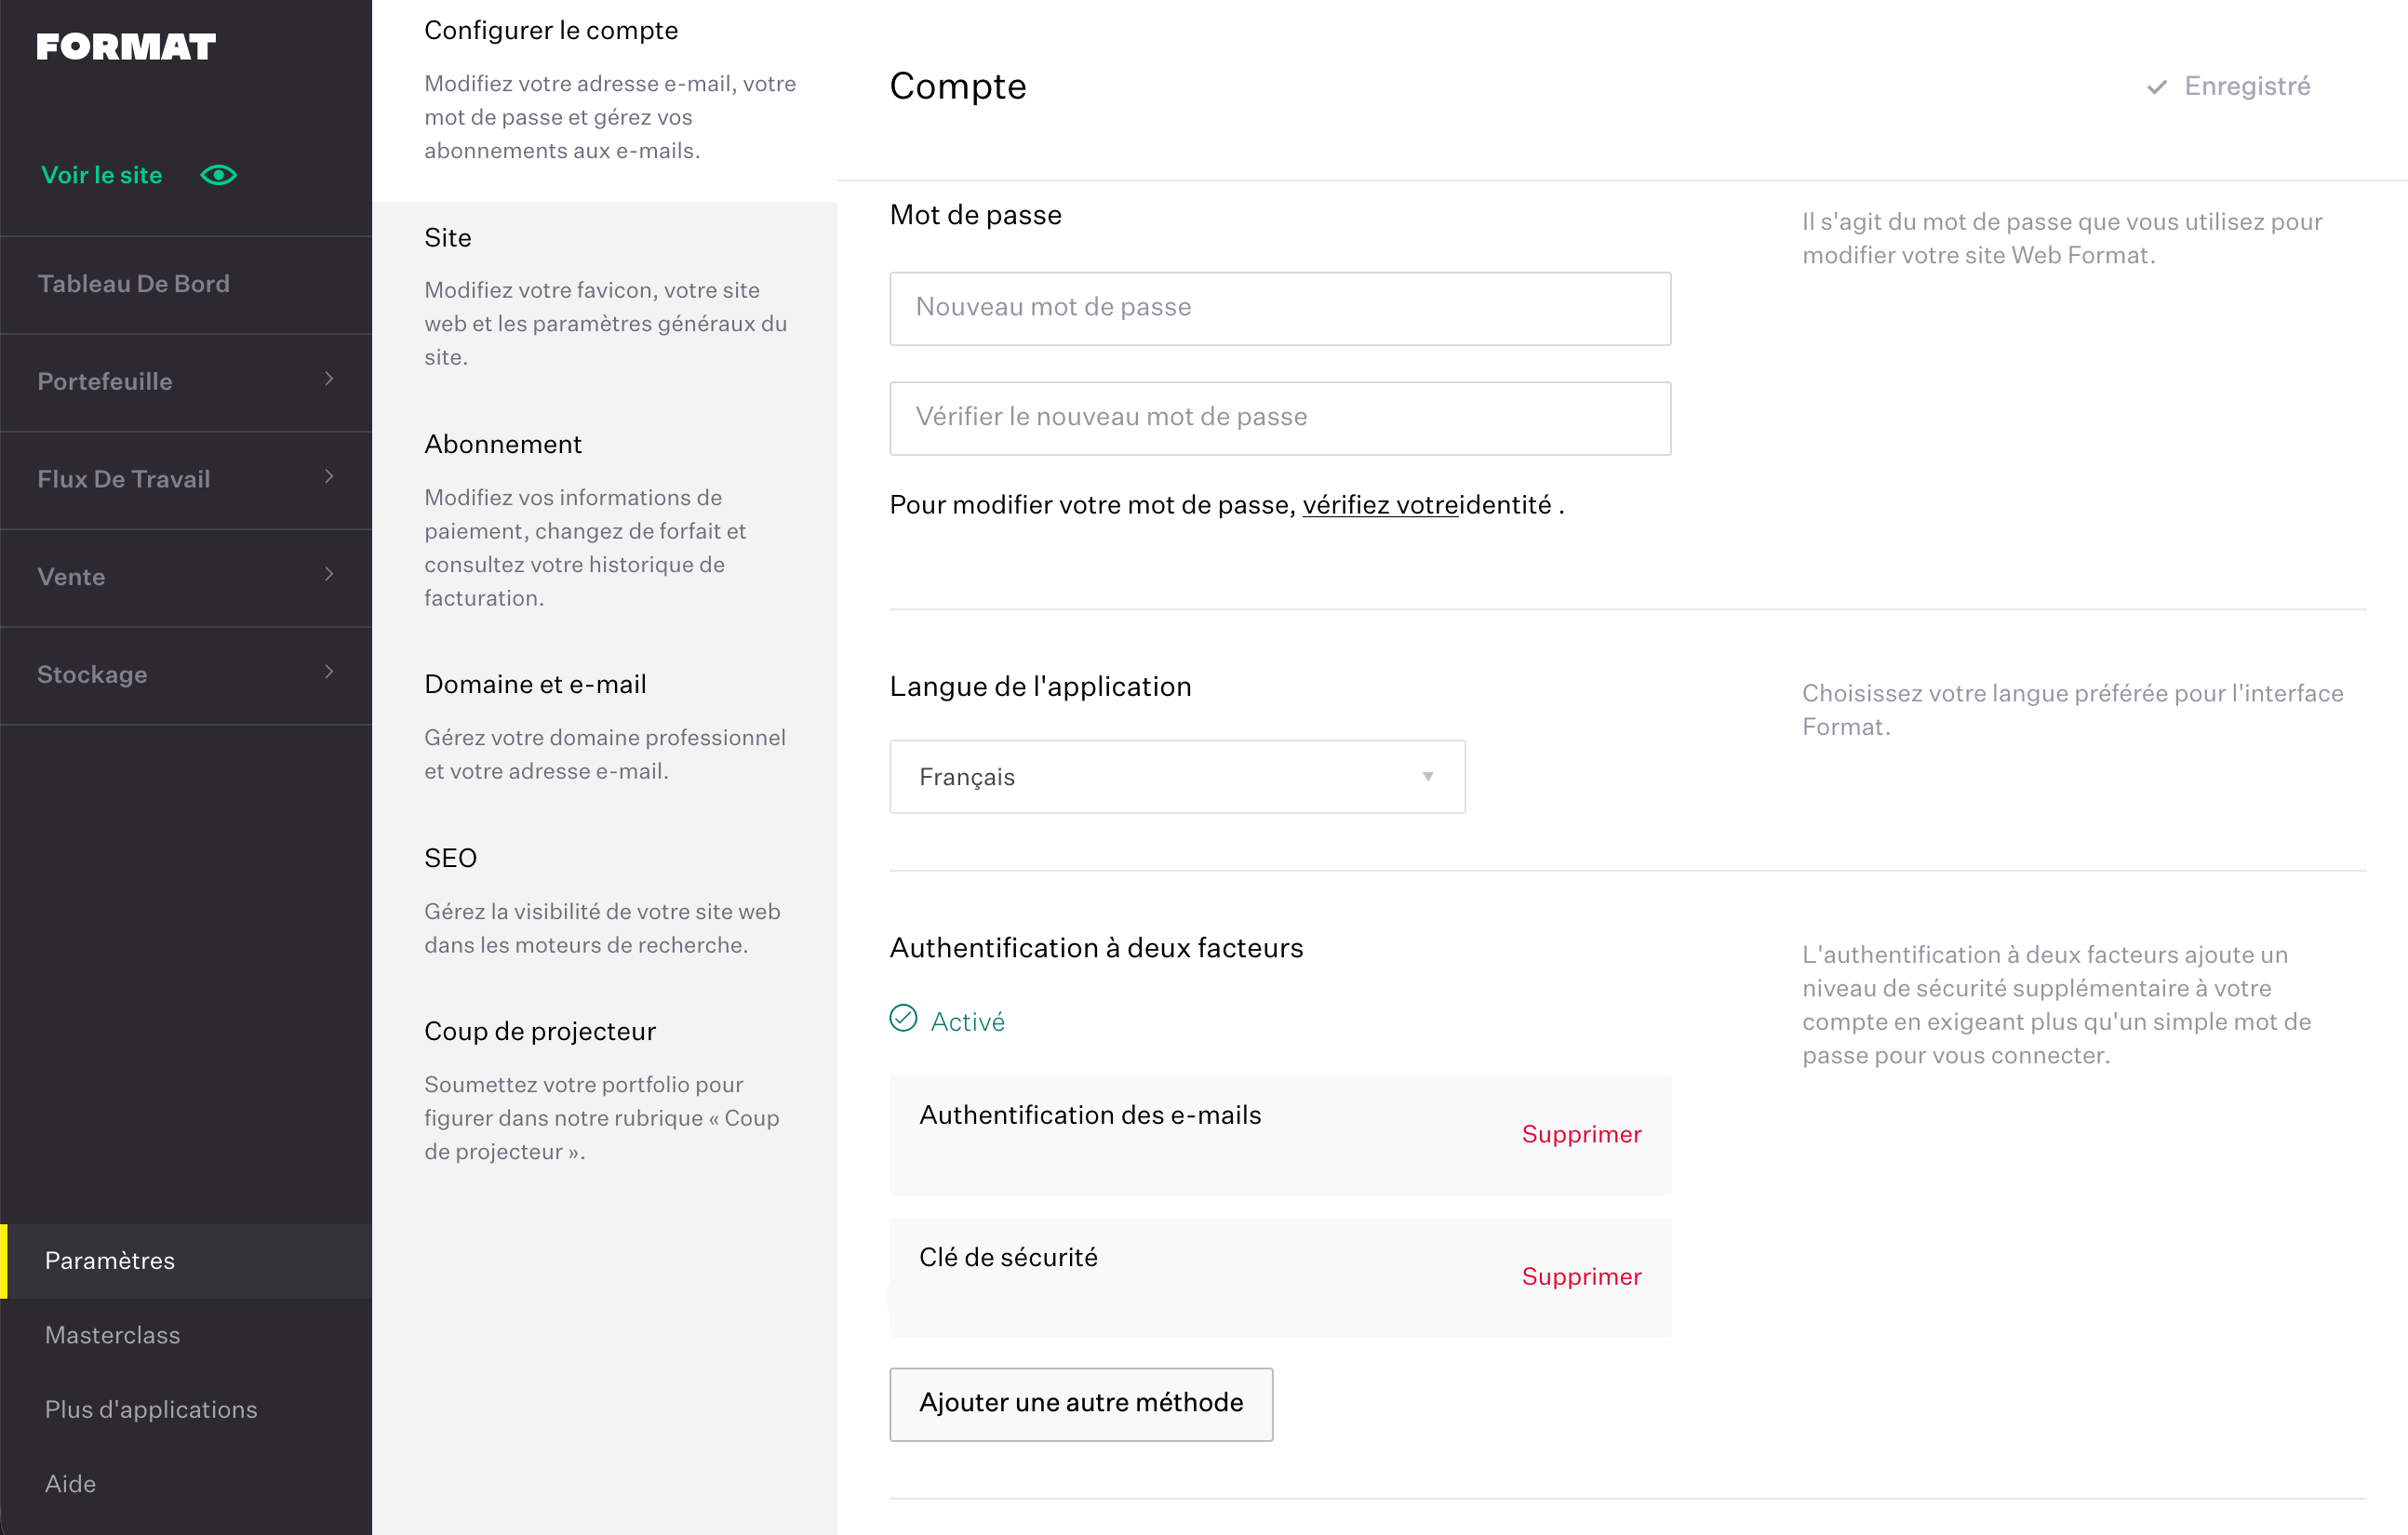Click the FORMAT logo
2408x1535 pixels.
(x=126, y=47)
